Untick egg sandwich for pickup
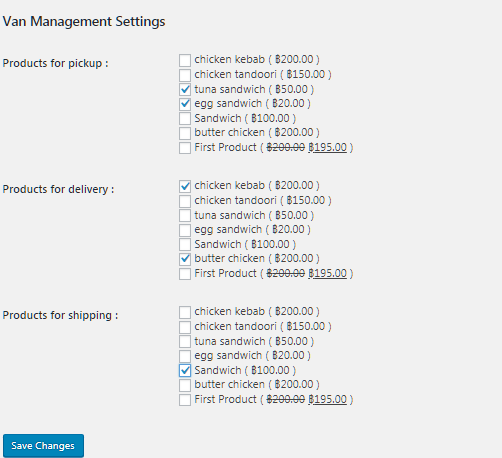 185,104
